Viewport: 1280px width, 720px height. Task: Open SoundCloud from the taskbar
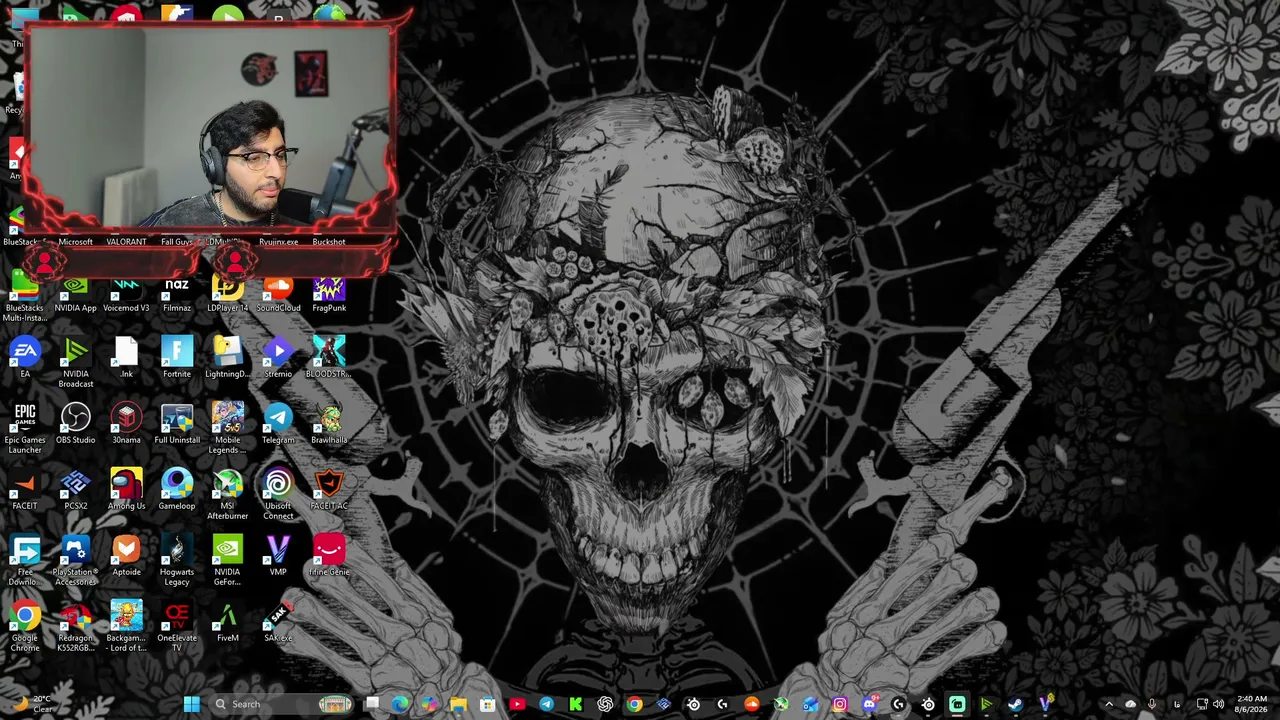coord(751,704)
